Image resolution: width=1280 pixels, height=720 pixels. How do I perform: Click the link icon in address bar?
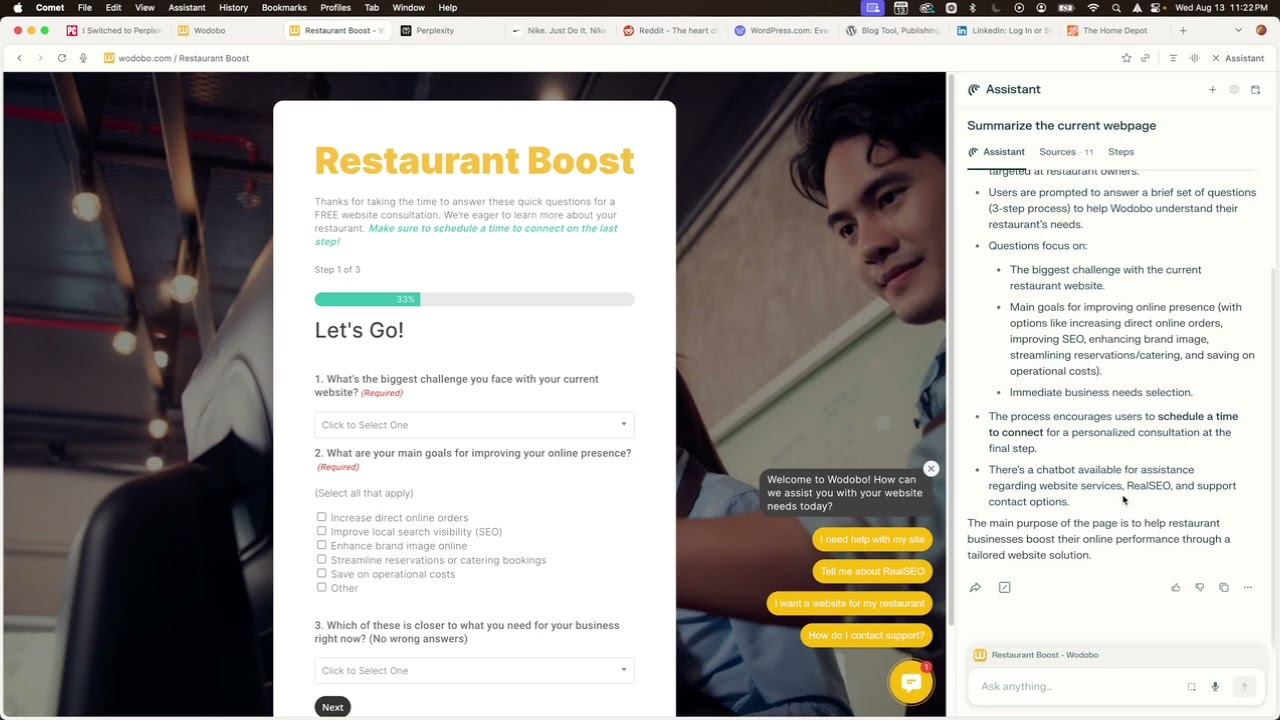[x=1145, y=58]
